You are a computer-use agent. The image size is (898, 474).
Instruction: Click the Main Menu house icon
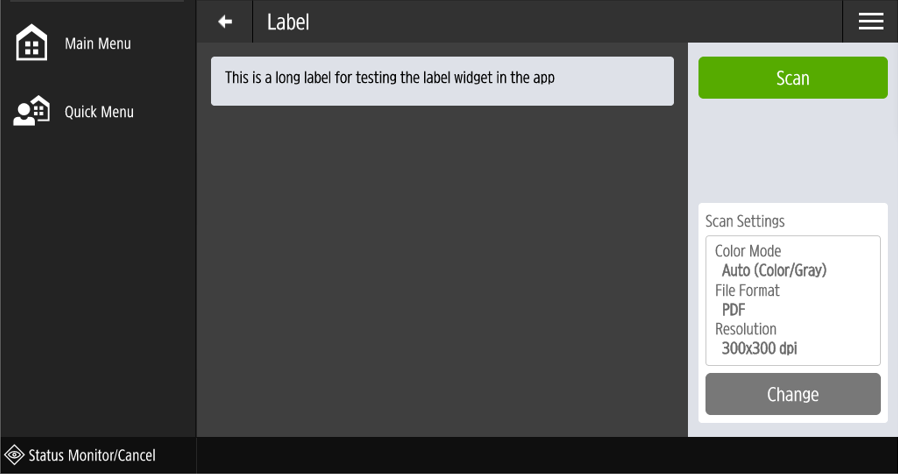coord(32,44)
